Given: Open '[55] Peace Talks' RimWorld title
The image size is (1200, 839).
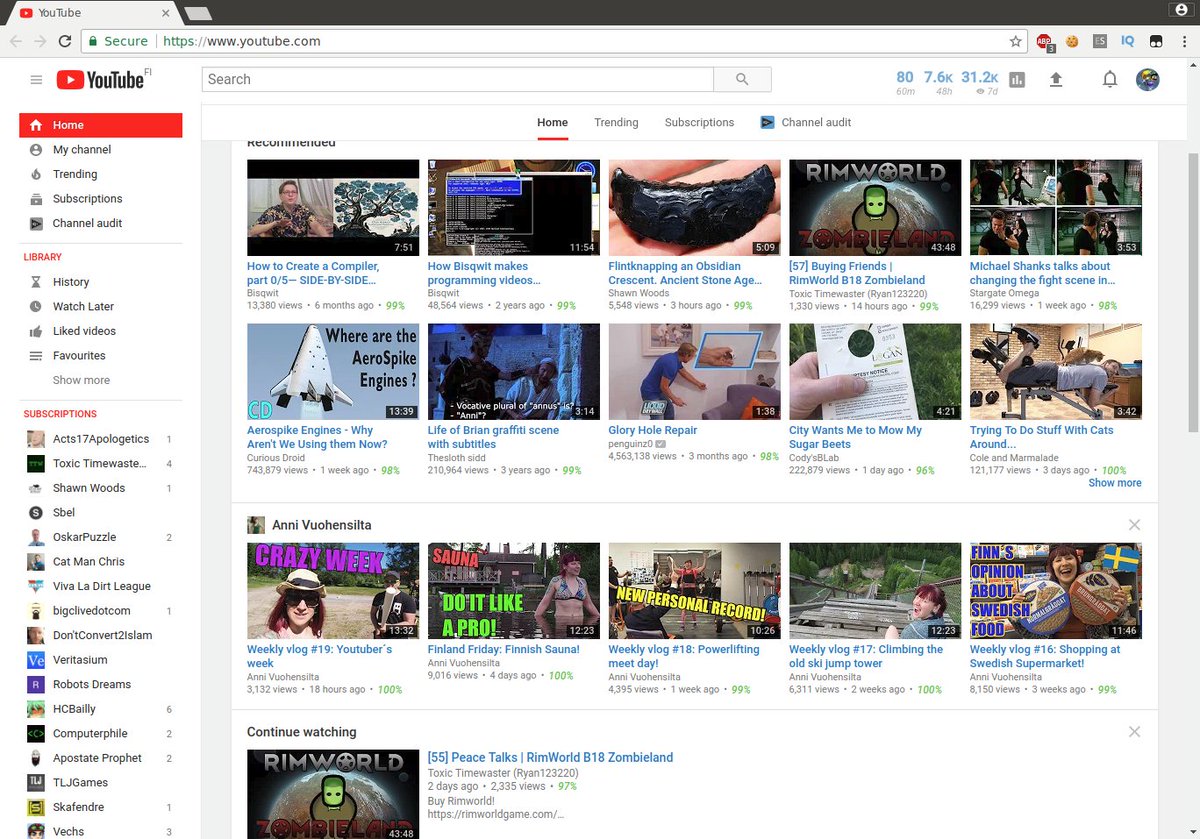Looking at the screenshot, I should coord(550,758).
